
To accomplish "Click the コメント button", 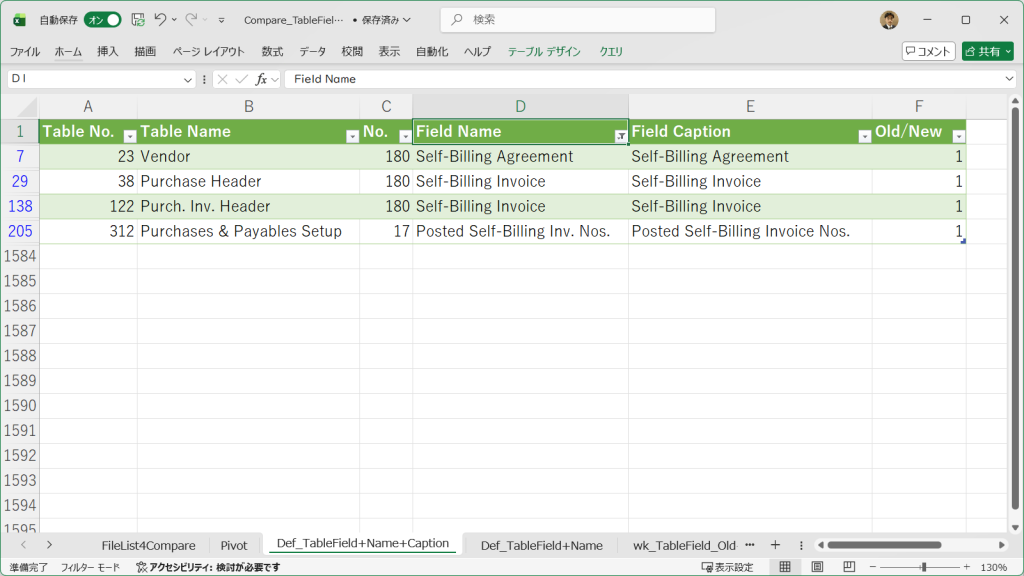I will [928, 51].
